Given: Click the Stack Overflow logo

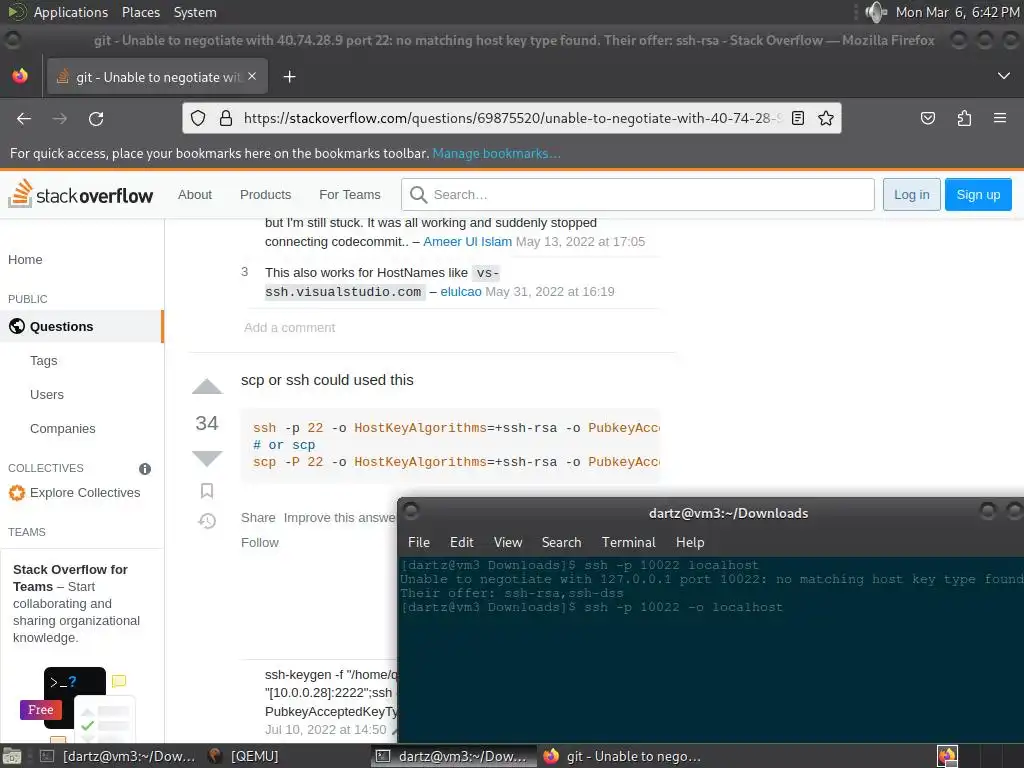Looking at the screenshot, I should coord(80,194).
